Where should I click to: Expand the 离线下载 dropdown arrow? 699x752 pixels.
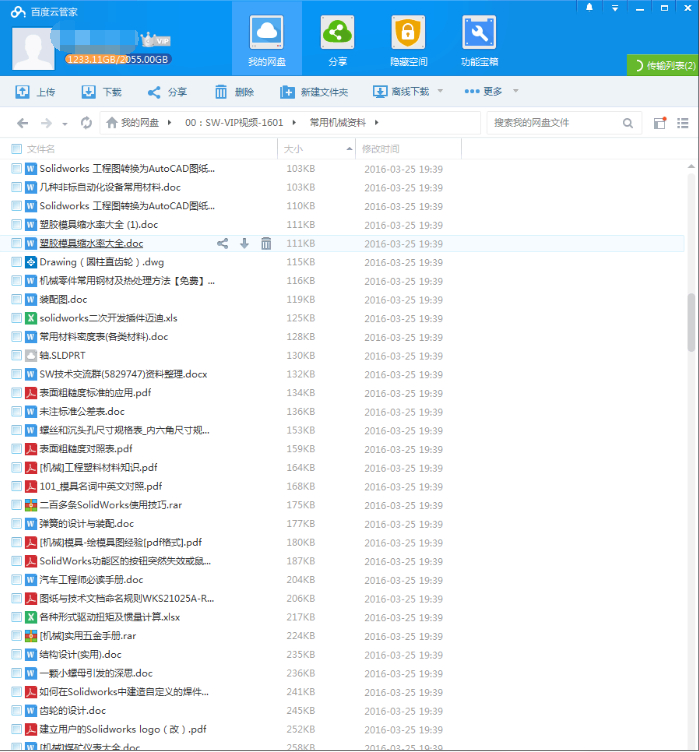pyautogui.click(x=440, y=91)
